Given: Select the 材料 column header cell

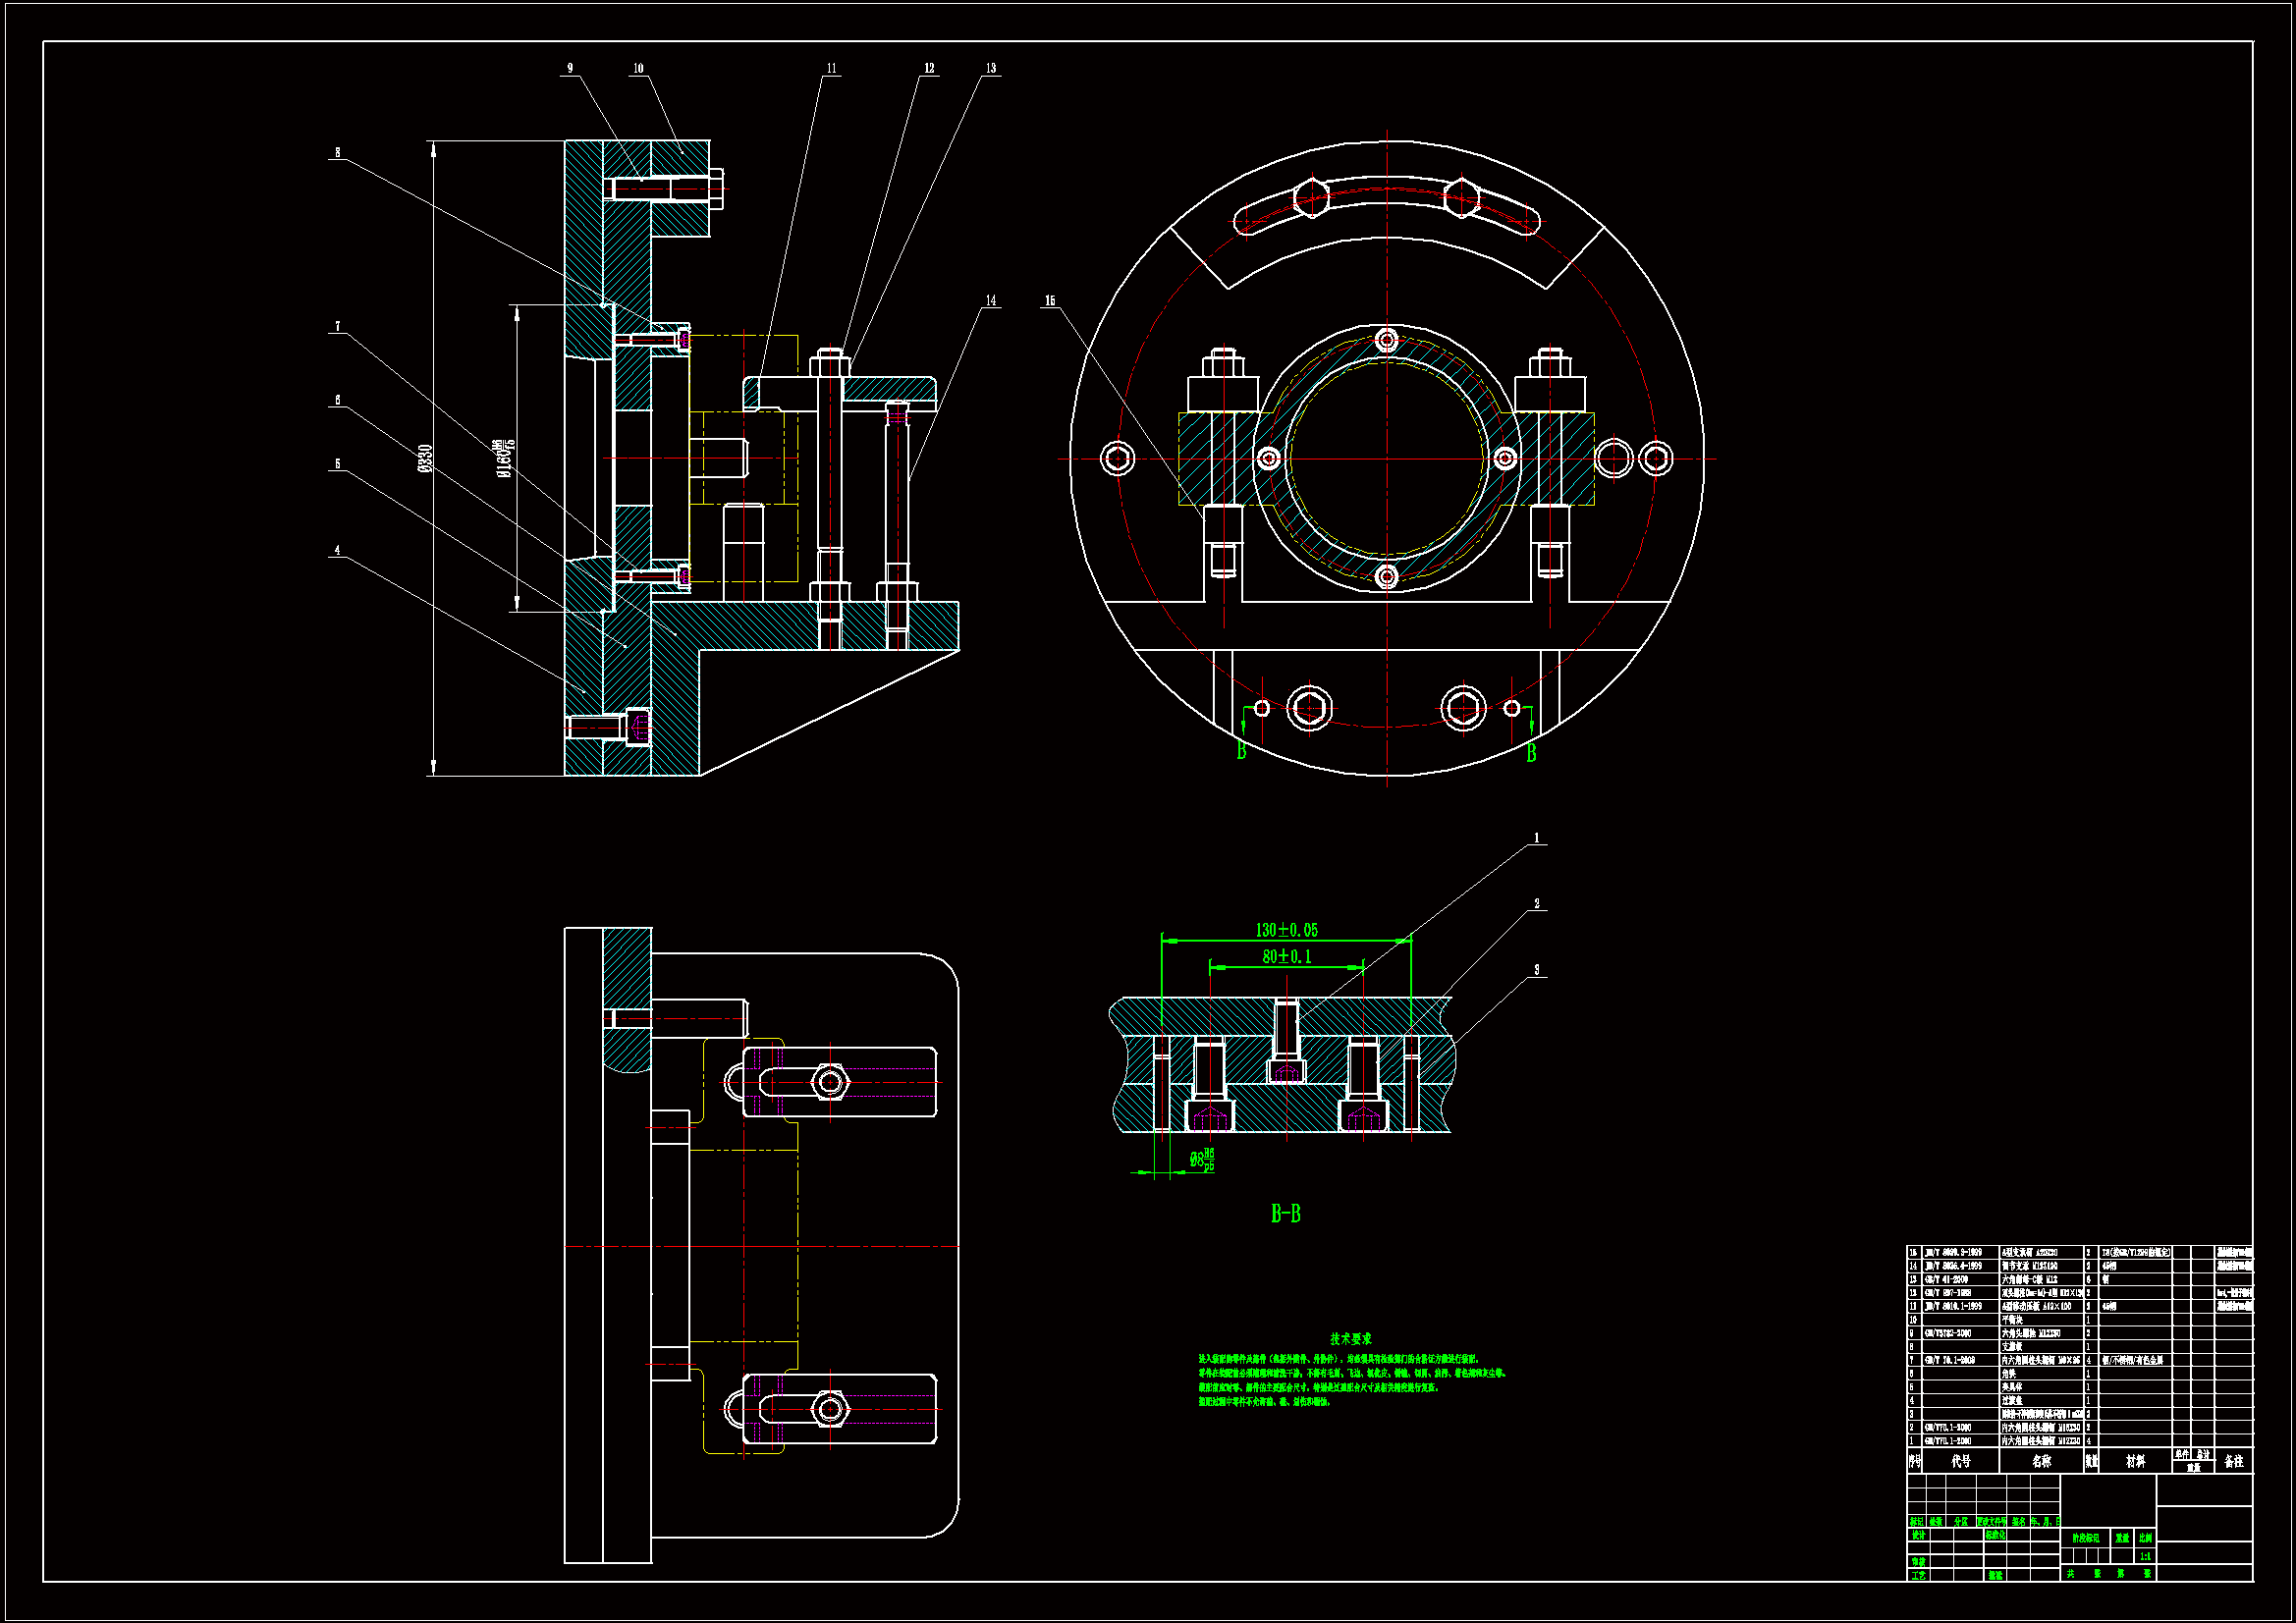Looking at the screenshot, I should tap(2135, 1462).
